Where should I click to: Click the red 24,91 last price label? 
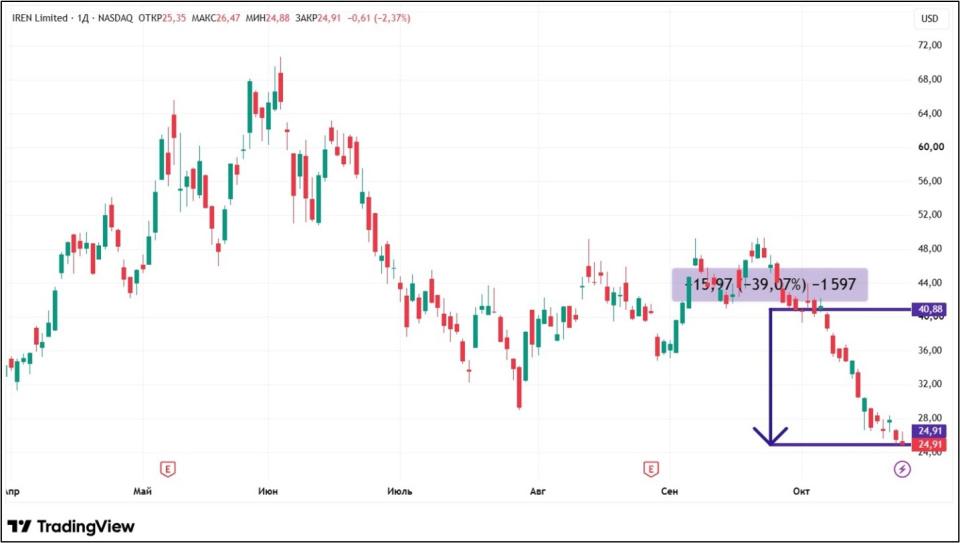point(929,444)
